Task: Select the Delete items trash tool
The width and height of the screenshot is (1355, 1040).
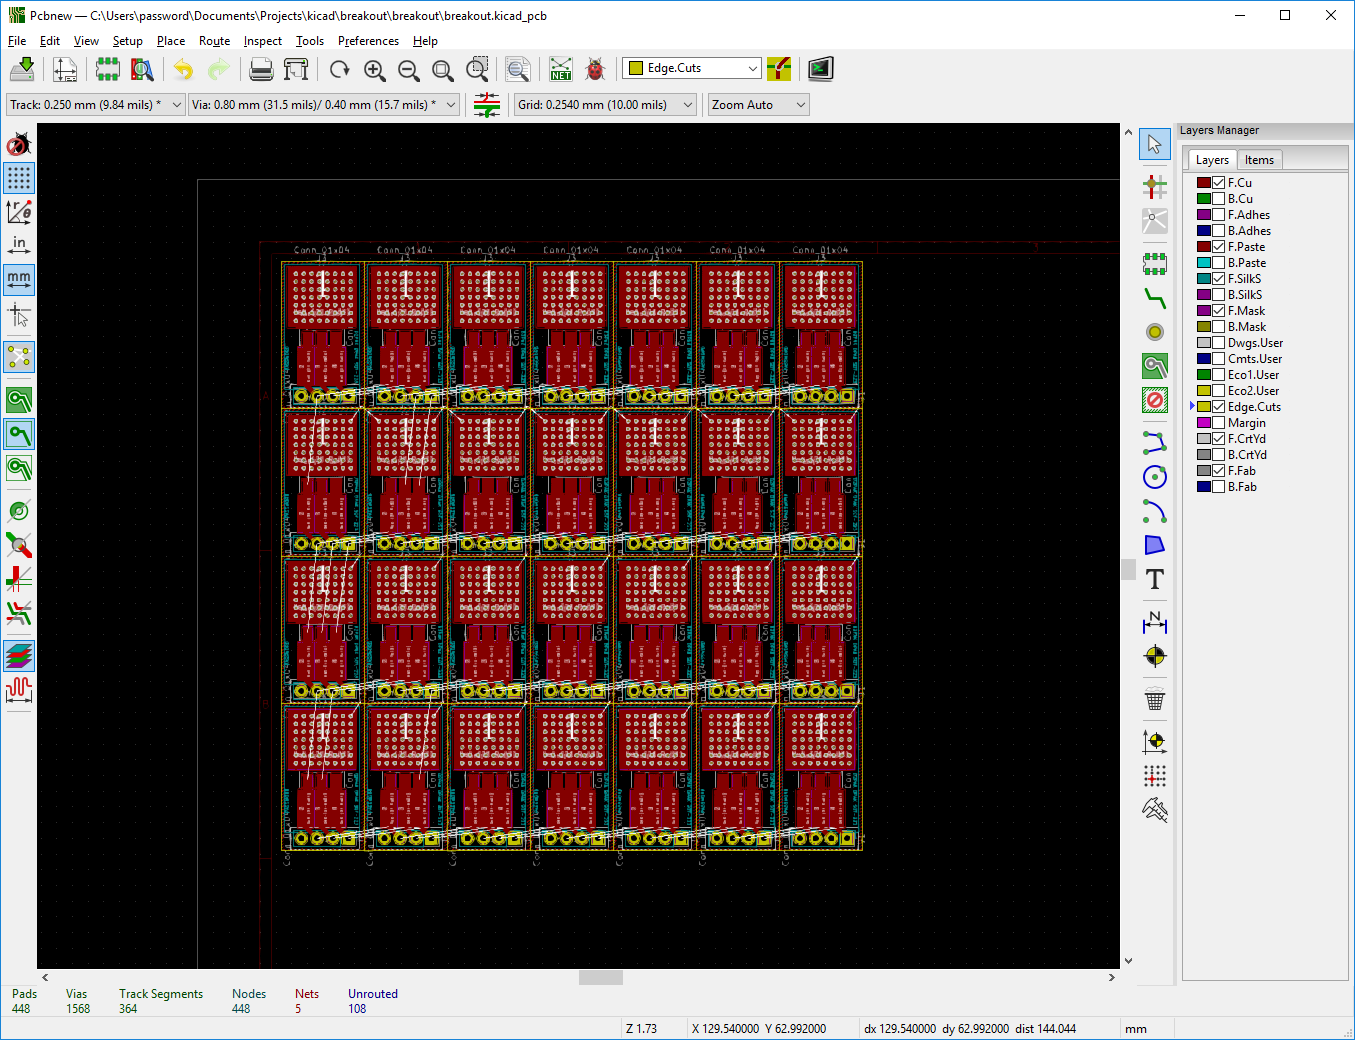Action: (x=1155, y=699)
